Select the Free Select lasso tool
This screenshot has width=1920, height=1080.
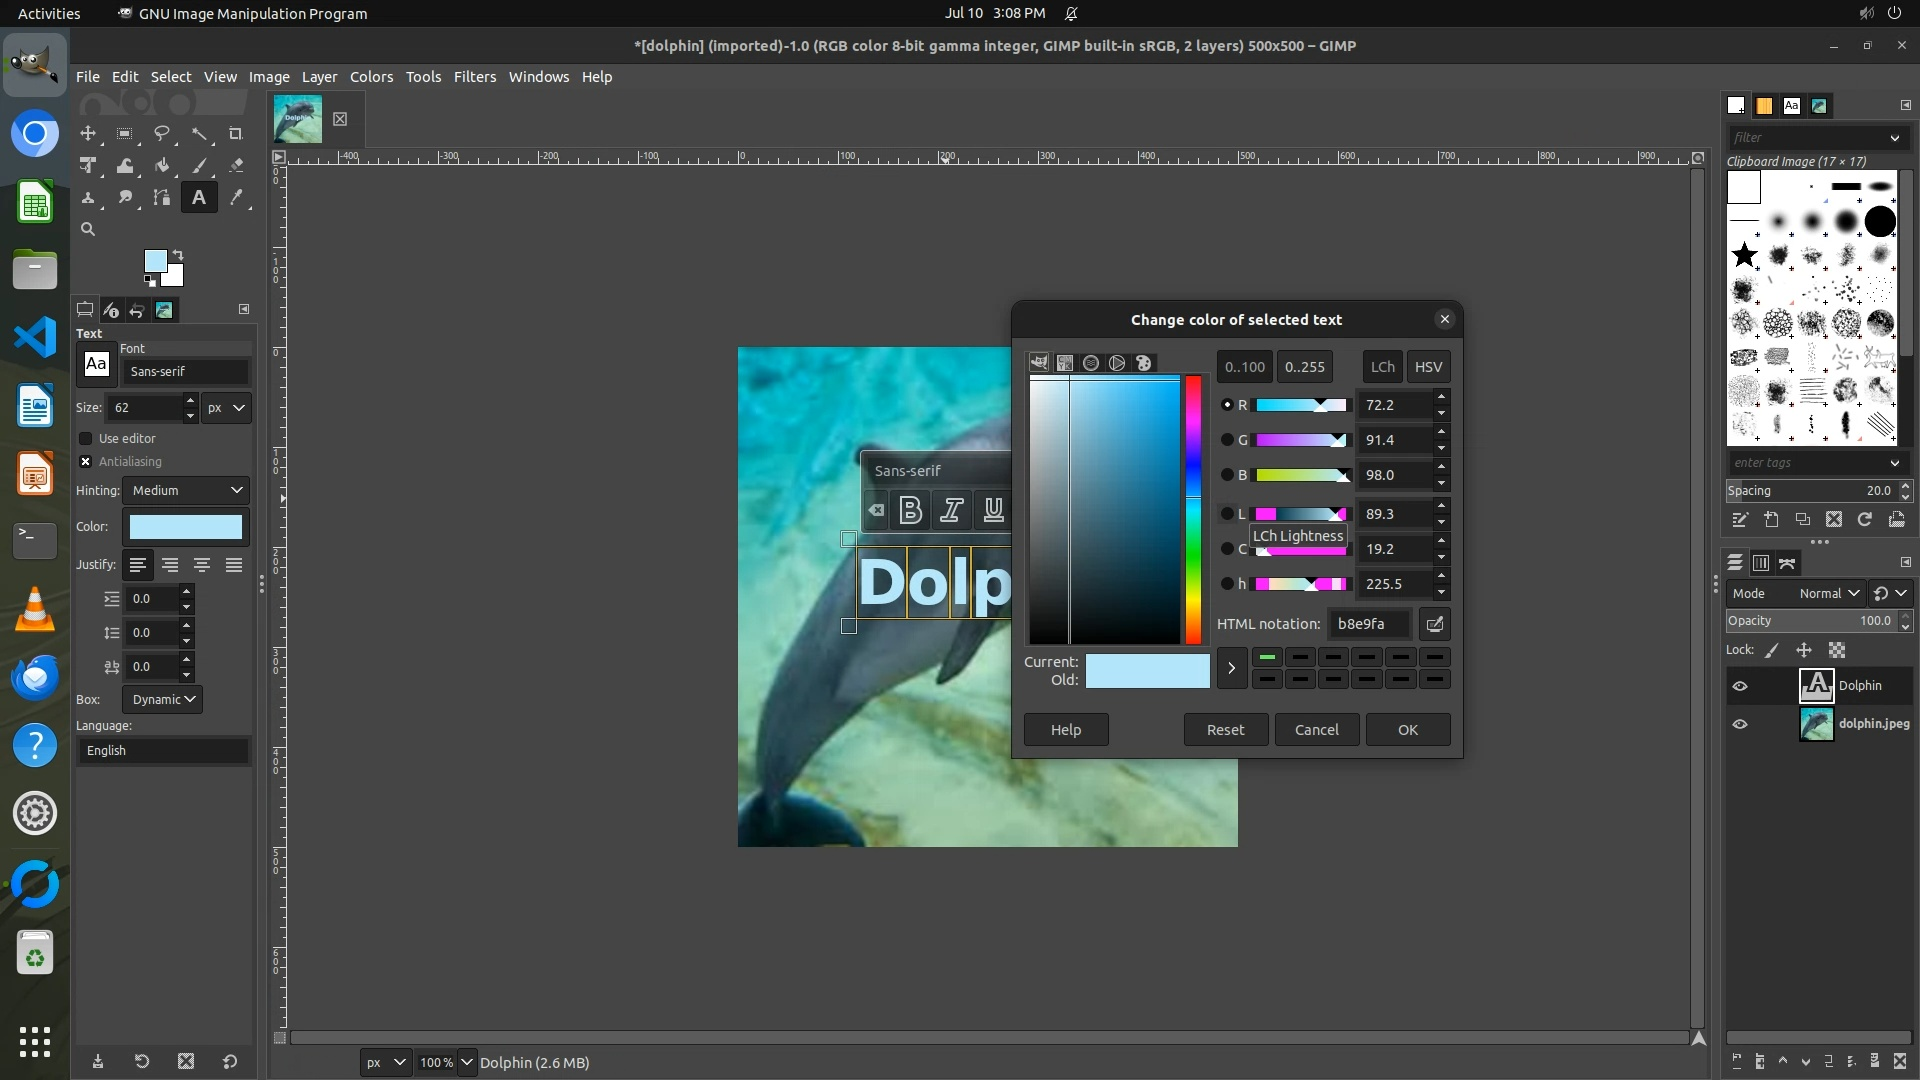162,134
